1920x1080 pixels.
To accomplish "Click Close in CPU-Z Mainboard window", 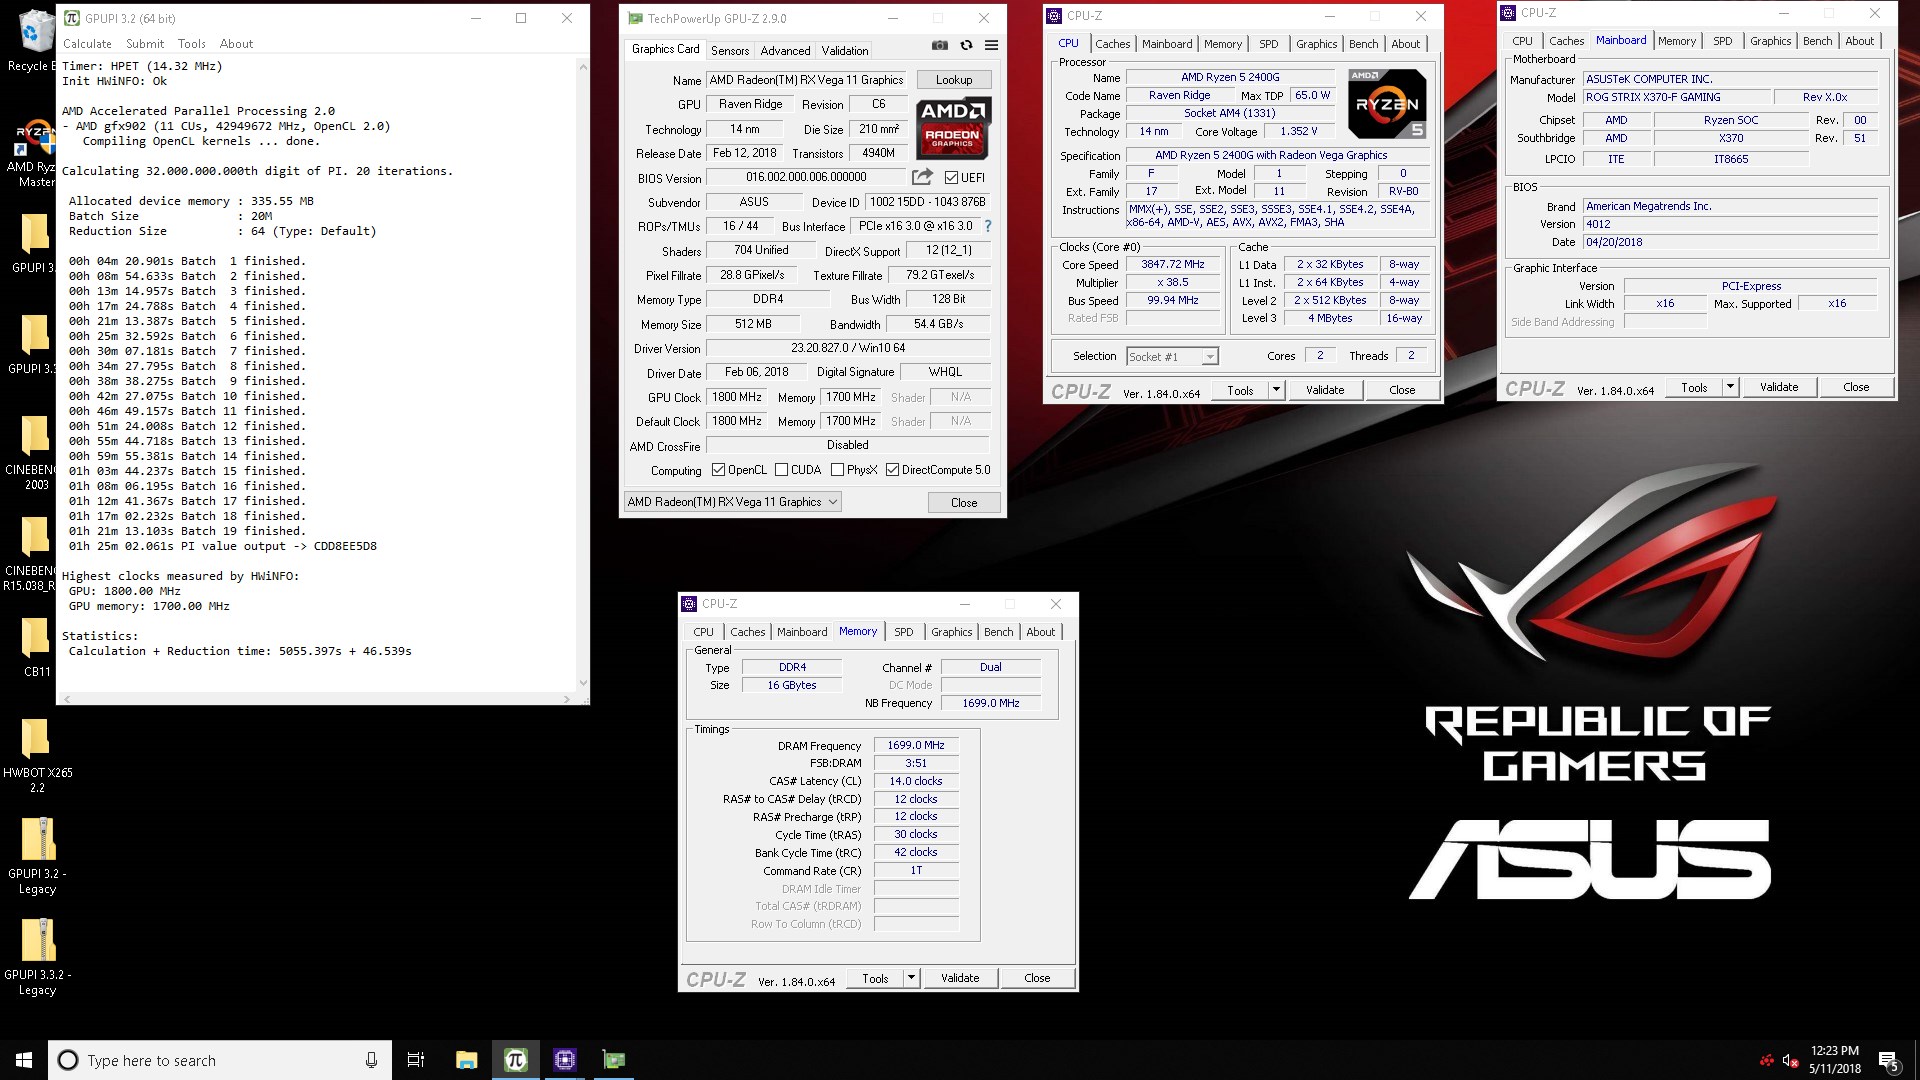I will (1856, 387).
